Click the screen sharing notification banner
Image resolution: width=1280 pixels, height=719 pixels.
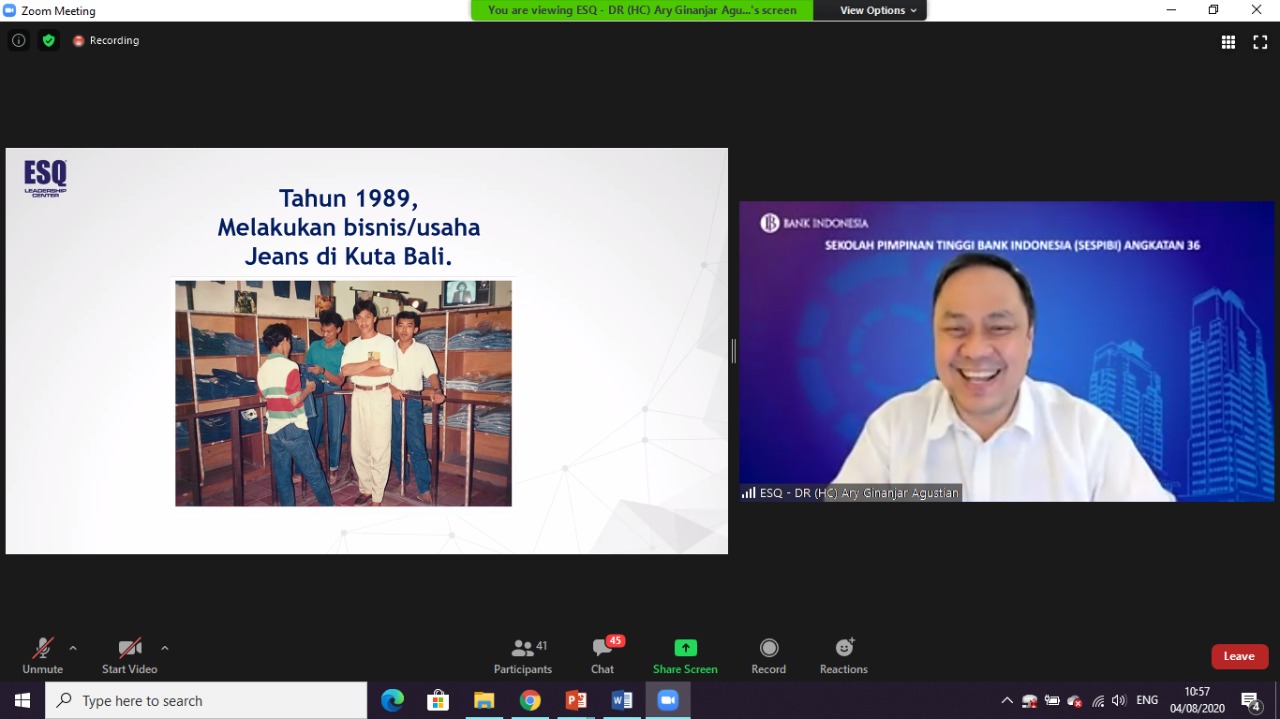coord(642,10)
